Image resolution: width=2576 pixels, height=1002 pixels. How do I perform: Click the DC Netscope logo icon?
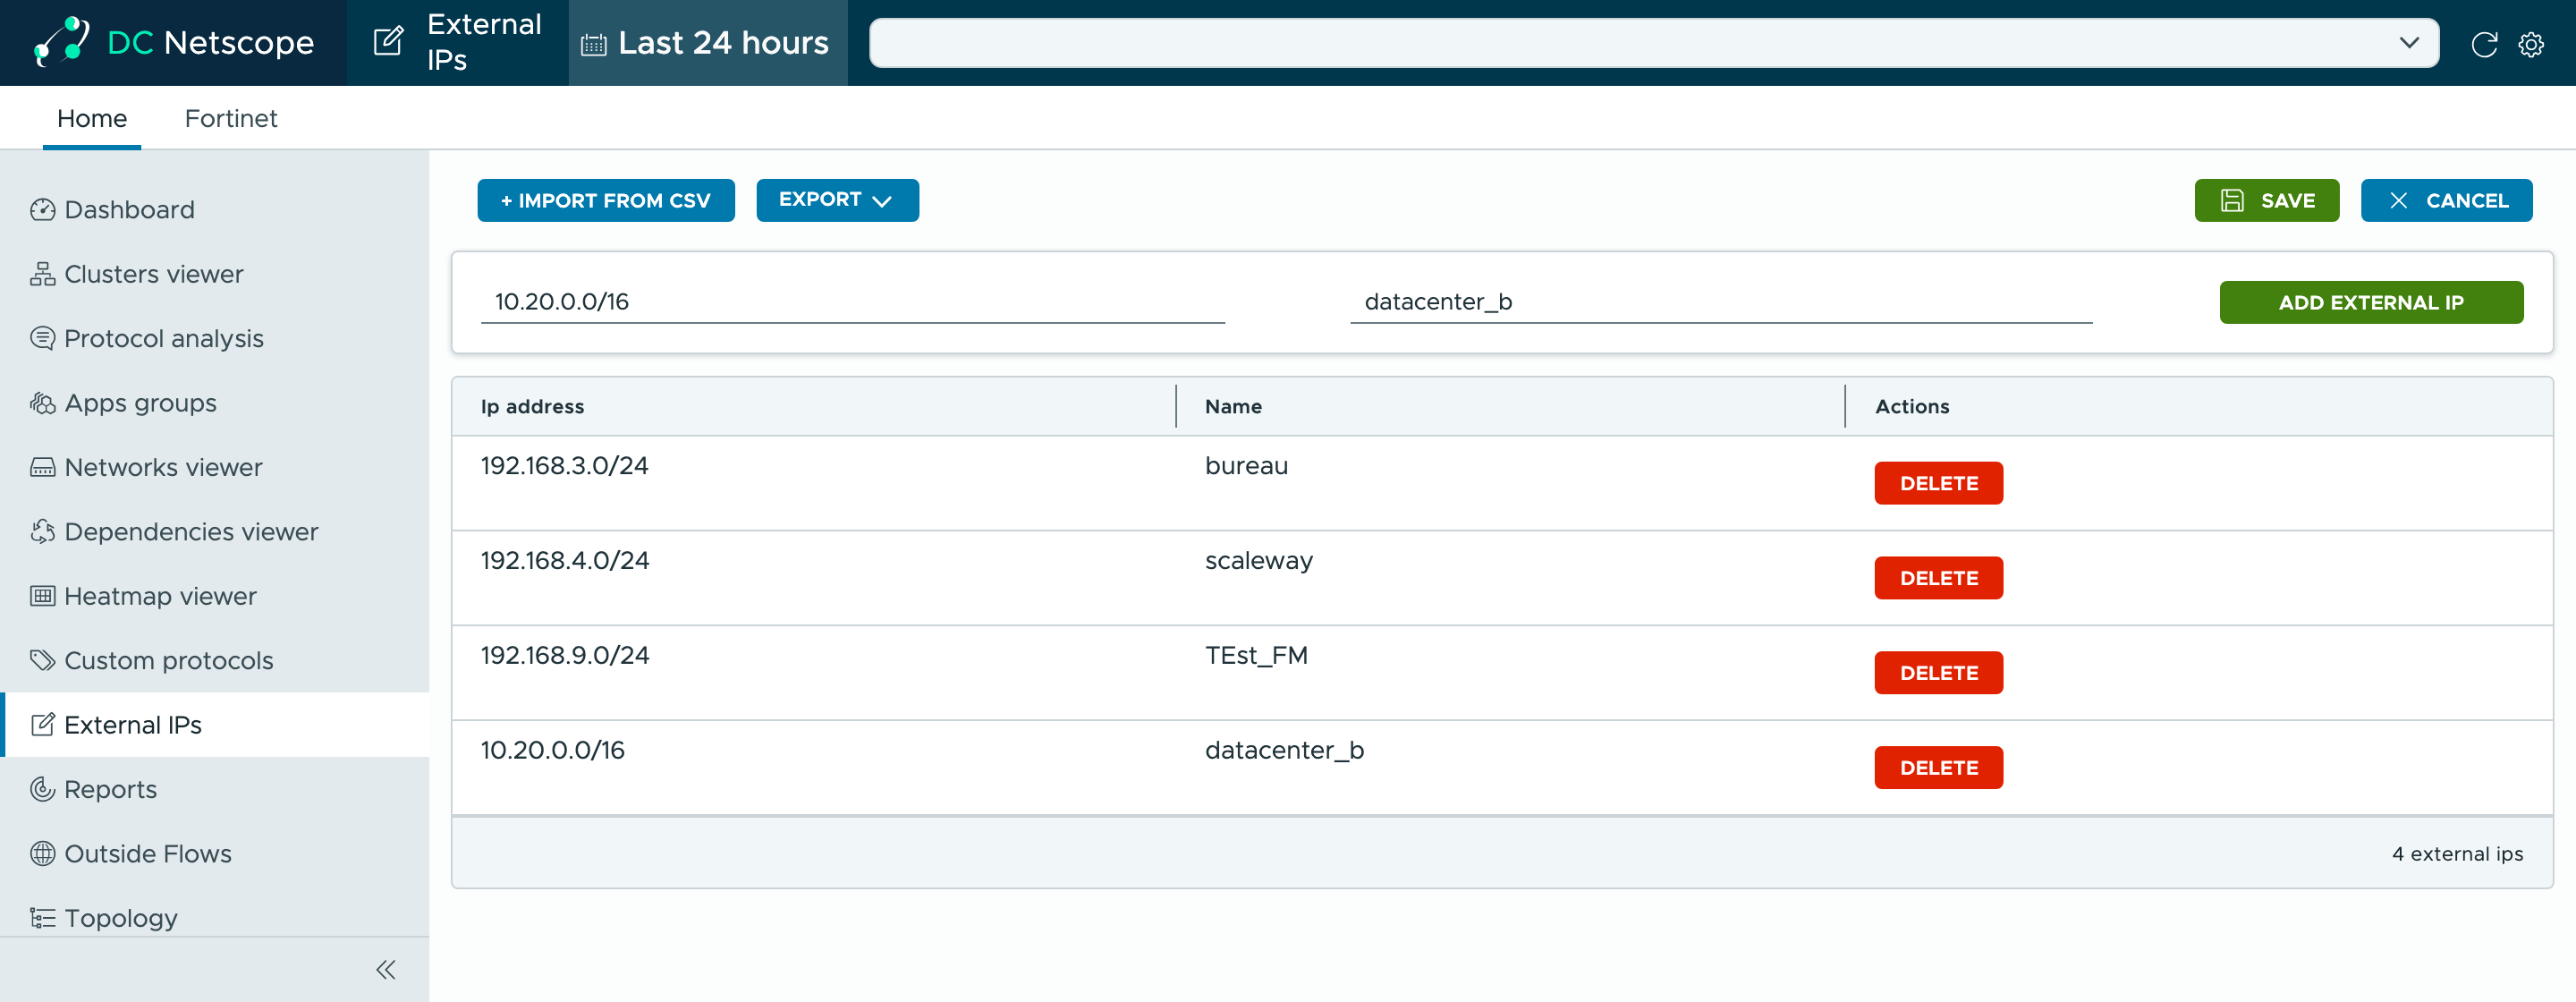coord(61,42)
